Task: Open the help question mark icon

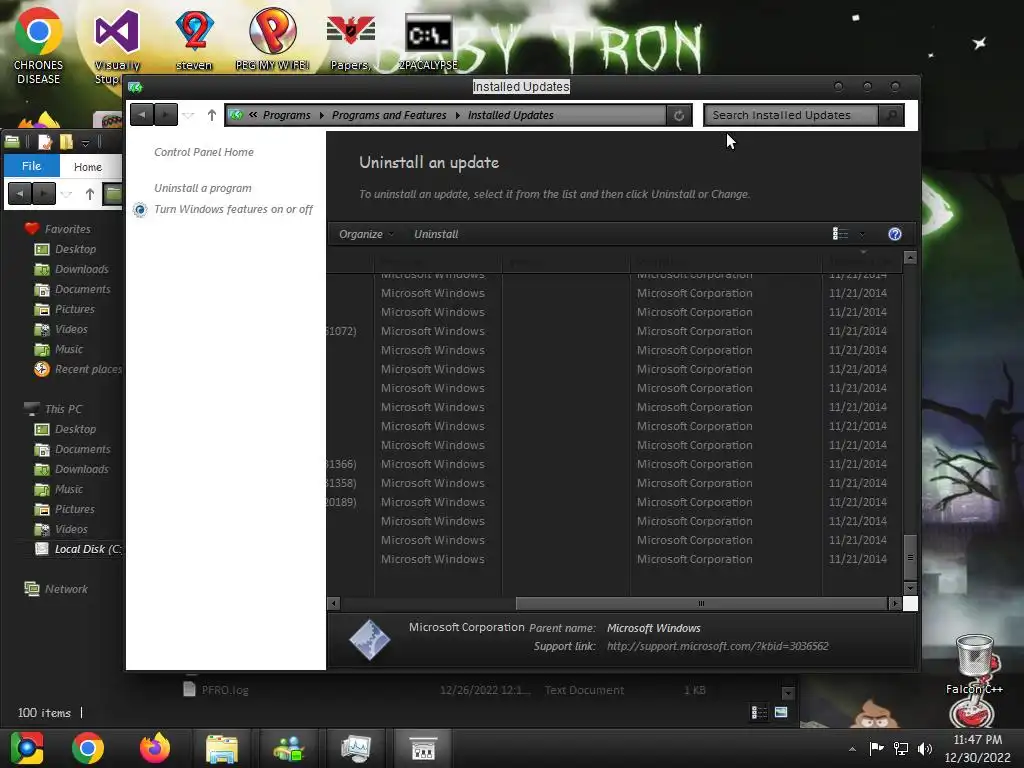Action: click(895, 234)
